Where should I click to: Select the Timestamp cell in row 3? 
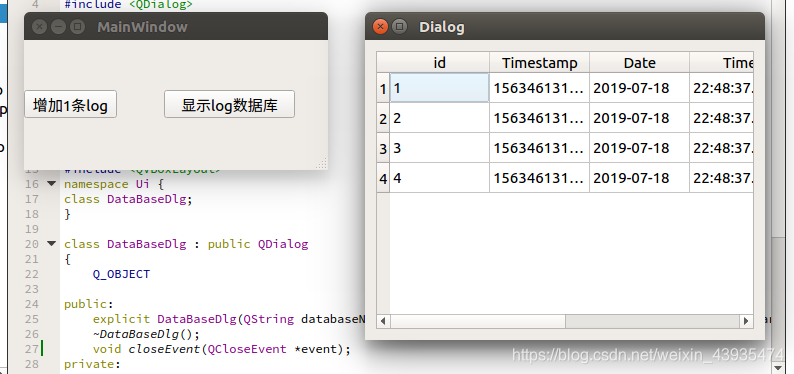tap(539, 148)
